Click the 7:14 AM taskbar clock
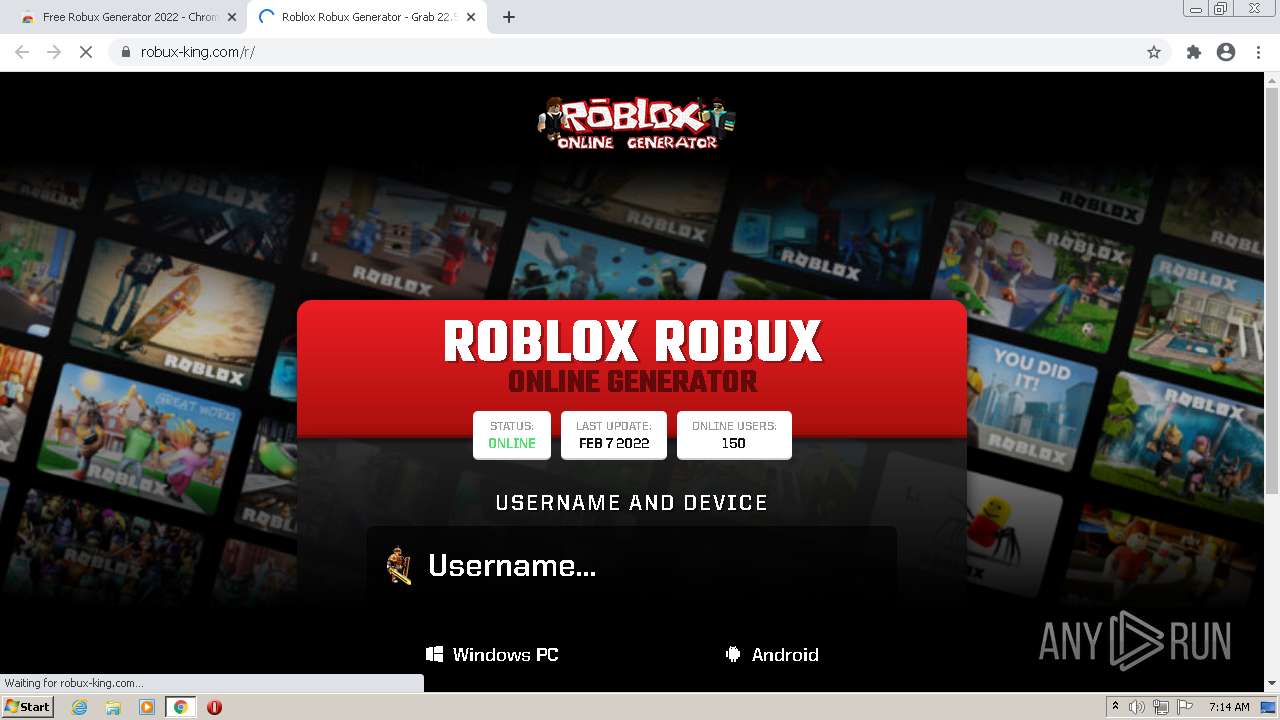The height and width of the screenshot is (720, 1280). point(1229,707)
